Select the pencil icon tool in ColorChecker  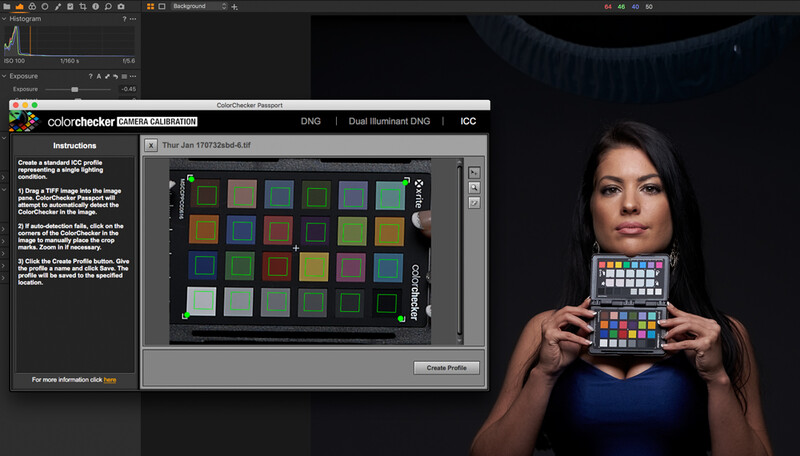click(x=474, y=203)
